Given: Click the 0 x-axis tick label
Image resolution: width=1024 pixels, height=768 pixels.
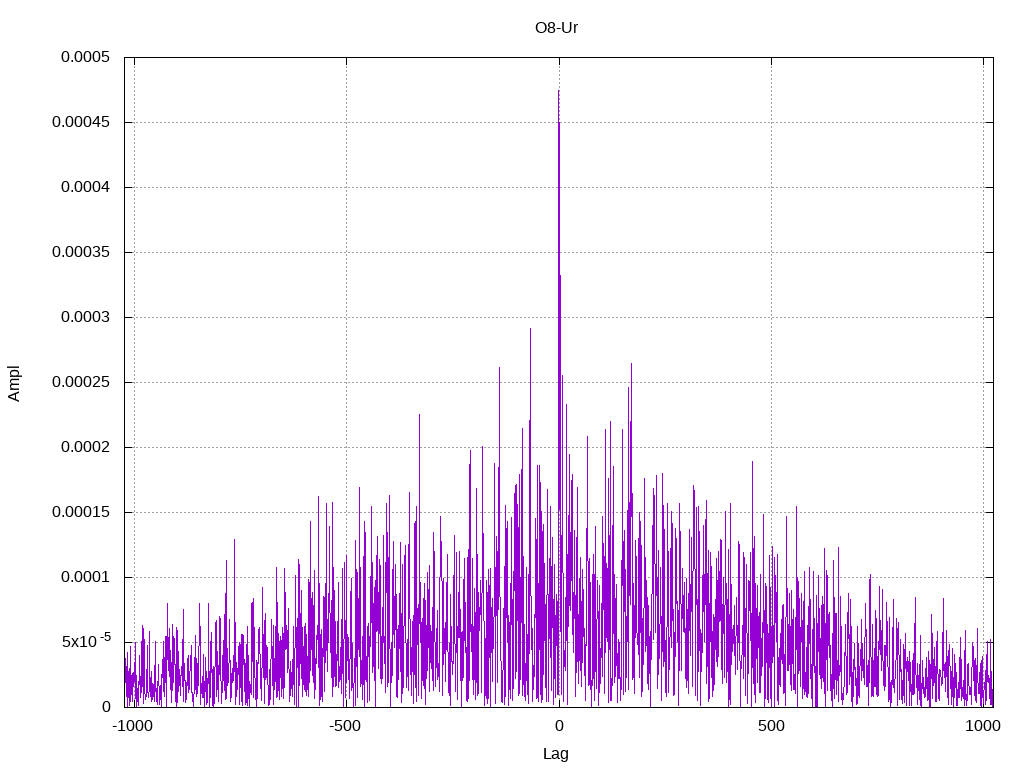Looking at the screenshot, I should coord(559,726).
